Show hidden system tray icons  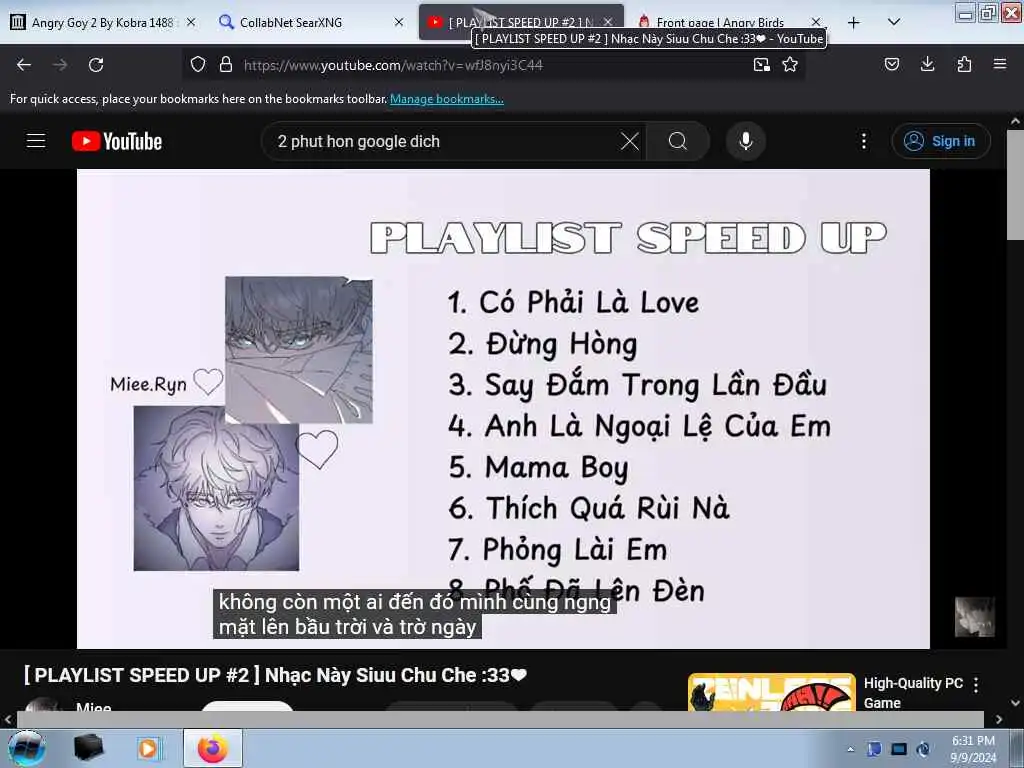click(850, 749)
